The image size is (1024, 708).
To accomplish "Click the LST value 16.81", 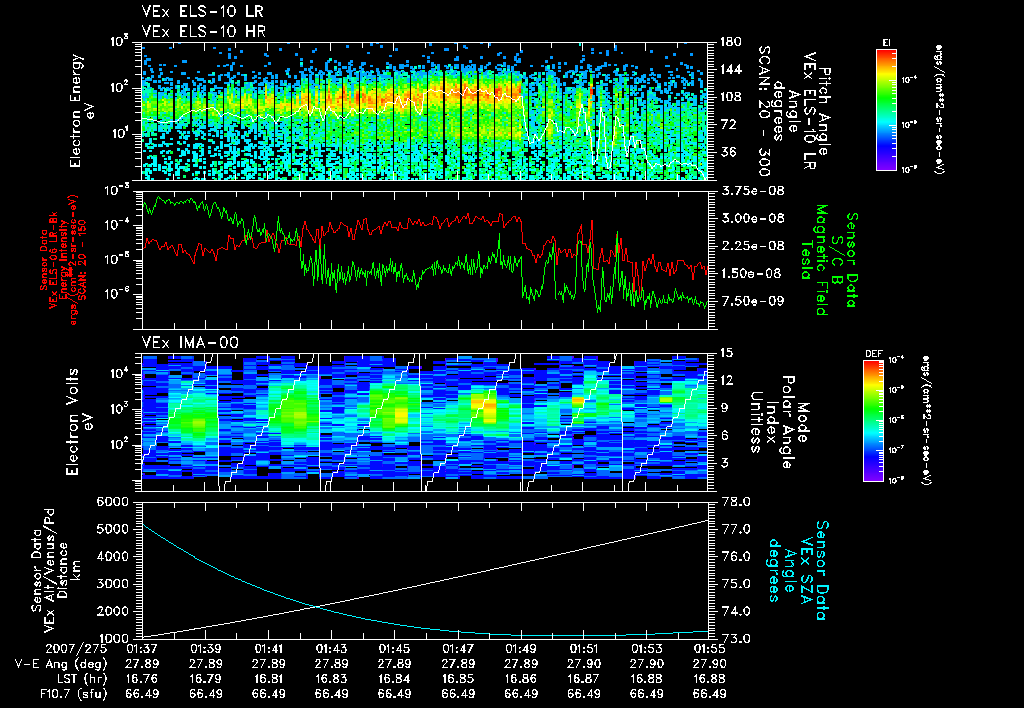I will click(x=268, y=679).
